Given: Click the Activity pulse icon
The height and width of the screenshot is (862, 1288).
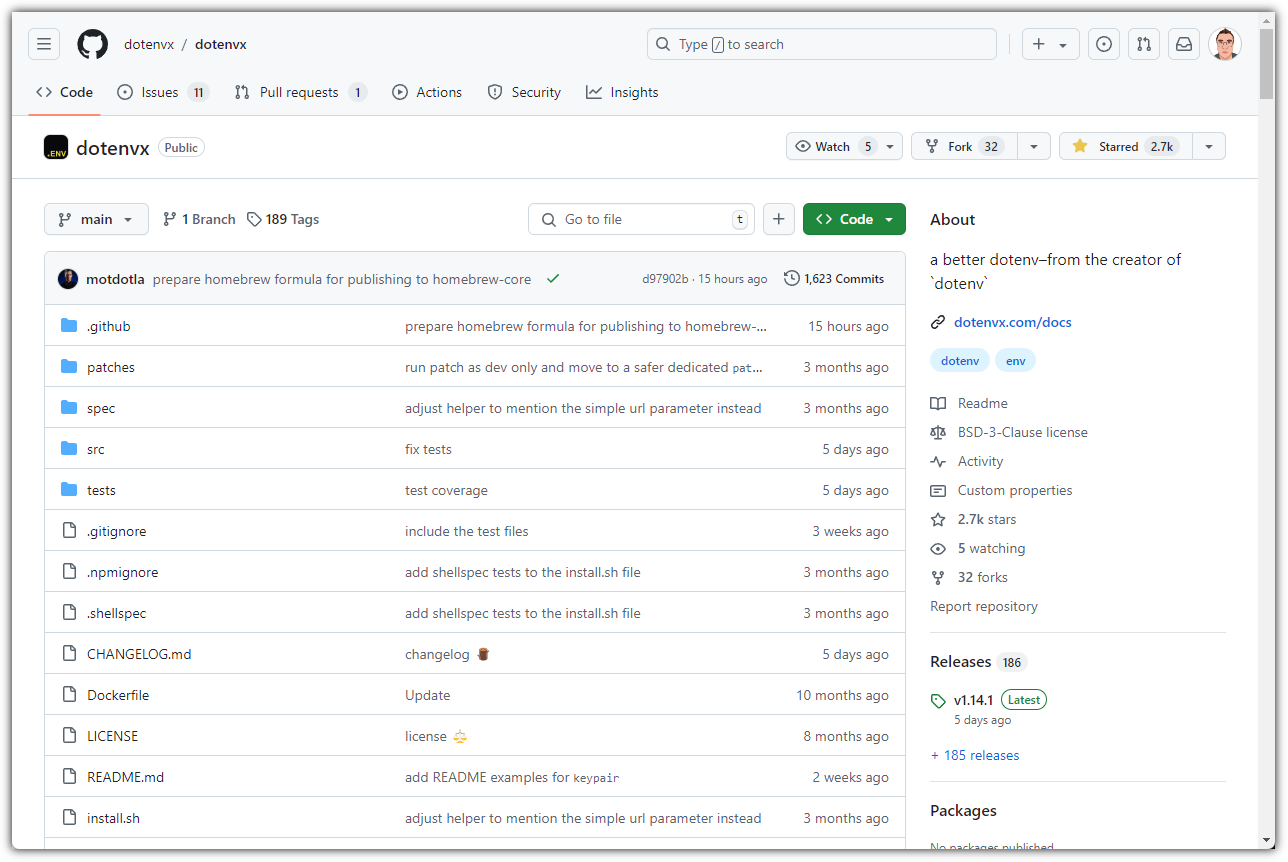Looking at the screenshot, I should pyautogui.click(x=938, y=461).
